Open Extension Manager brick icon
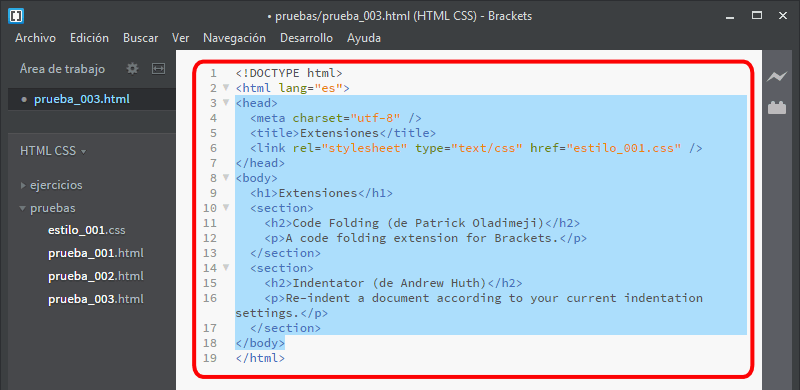Screen dimensions: 800x390 777,108
